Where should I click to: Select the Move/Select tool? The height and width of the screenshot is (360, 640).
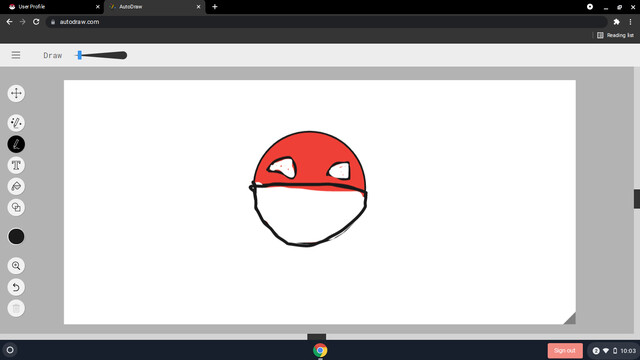16,93
